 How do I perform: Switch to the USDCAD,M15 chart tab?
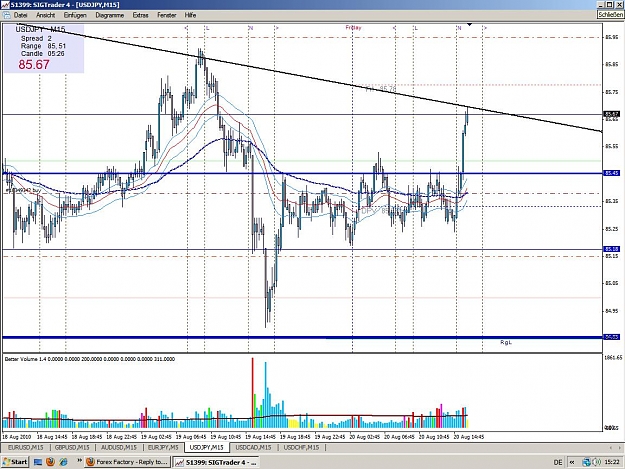pos(253,447)
